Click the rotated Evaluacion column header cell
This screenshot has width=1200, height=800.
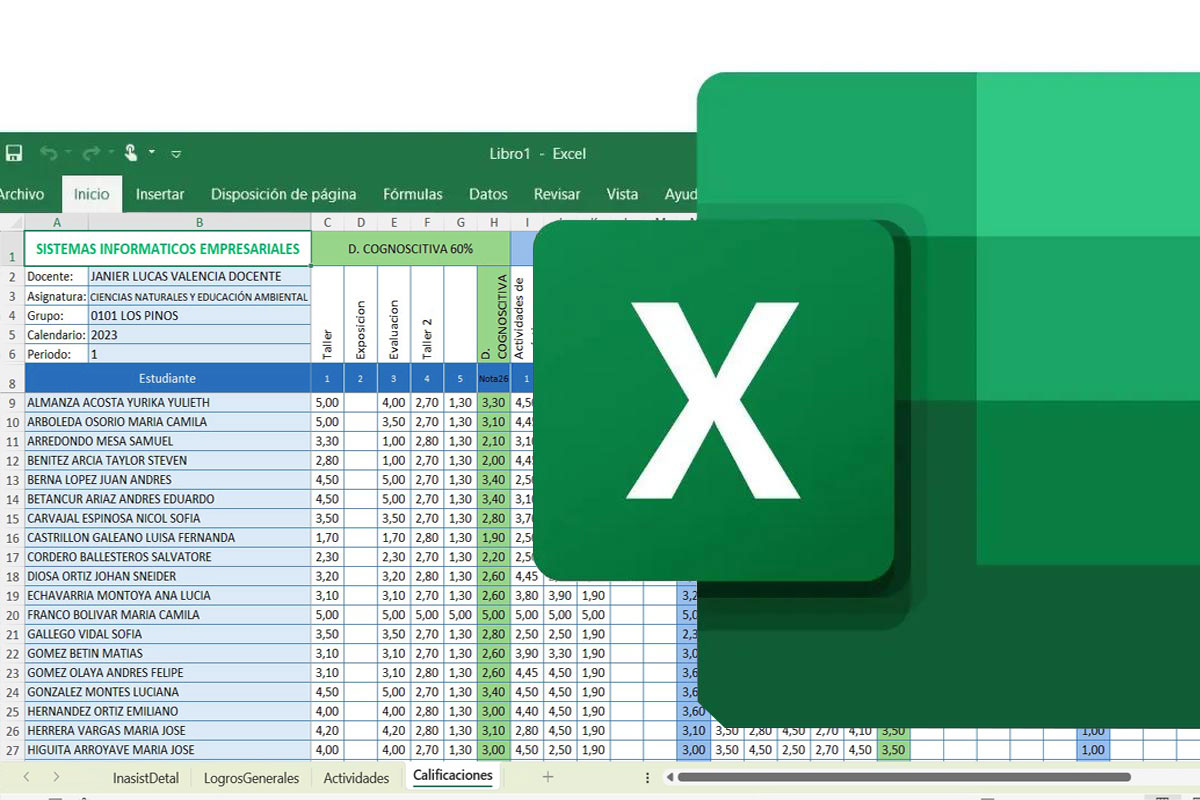394,315
